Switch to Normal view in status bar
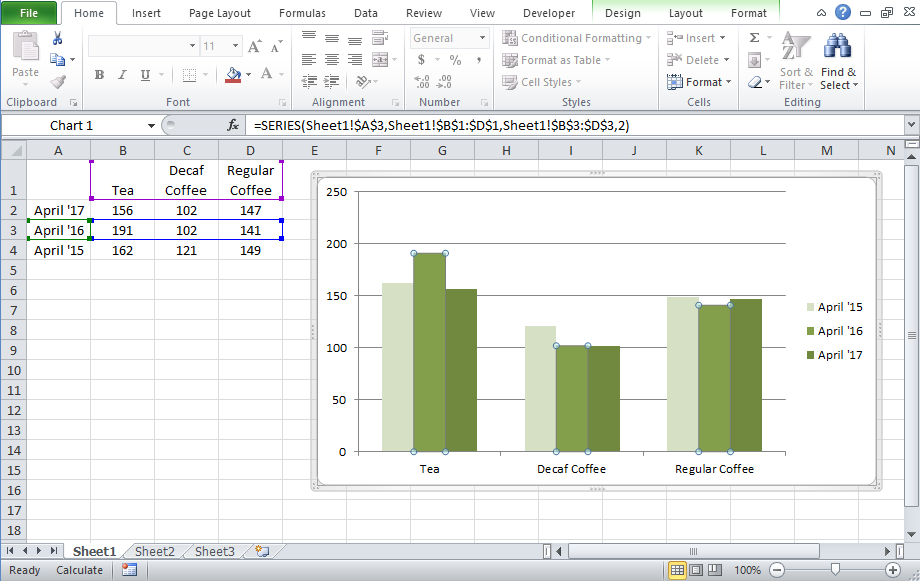 (677, 570)
